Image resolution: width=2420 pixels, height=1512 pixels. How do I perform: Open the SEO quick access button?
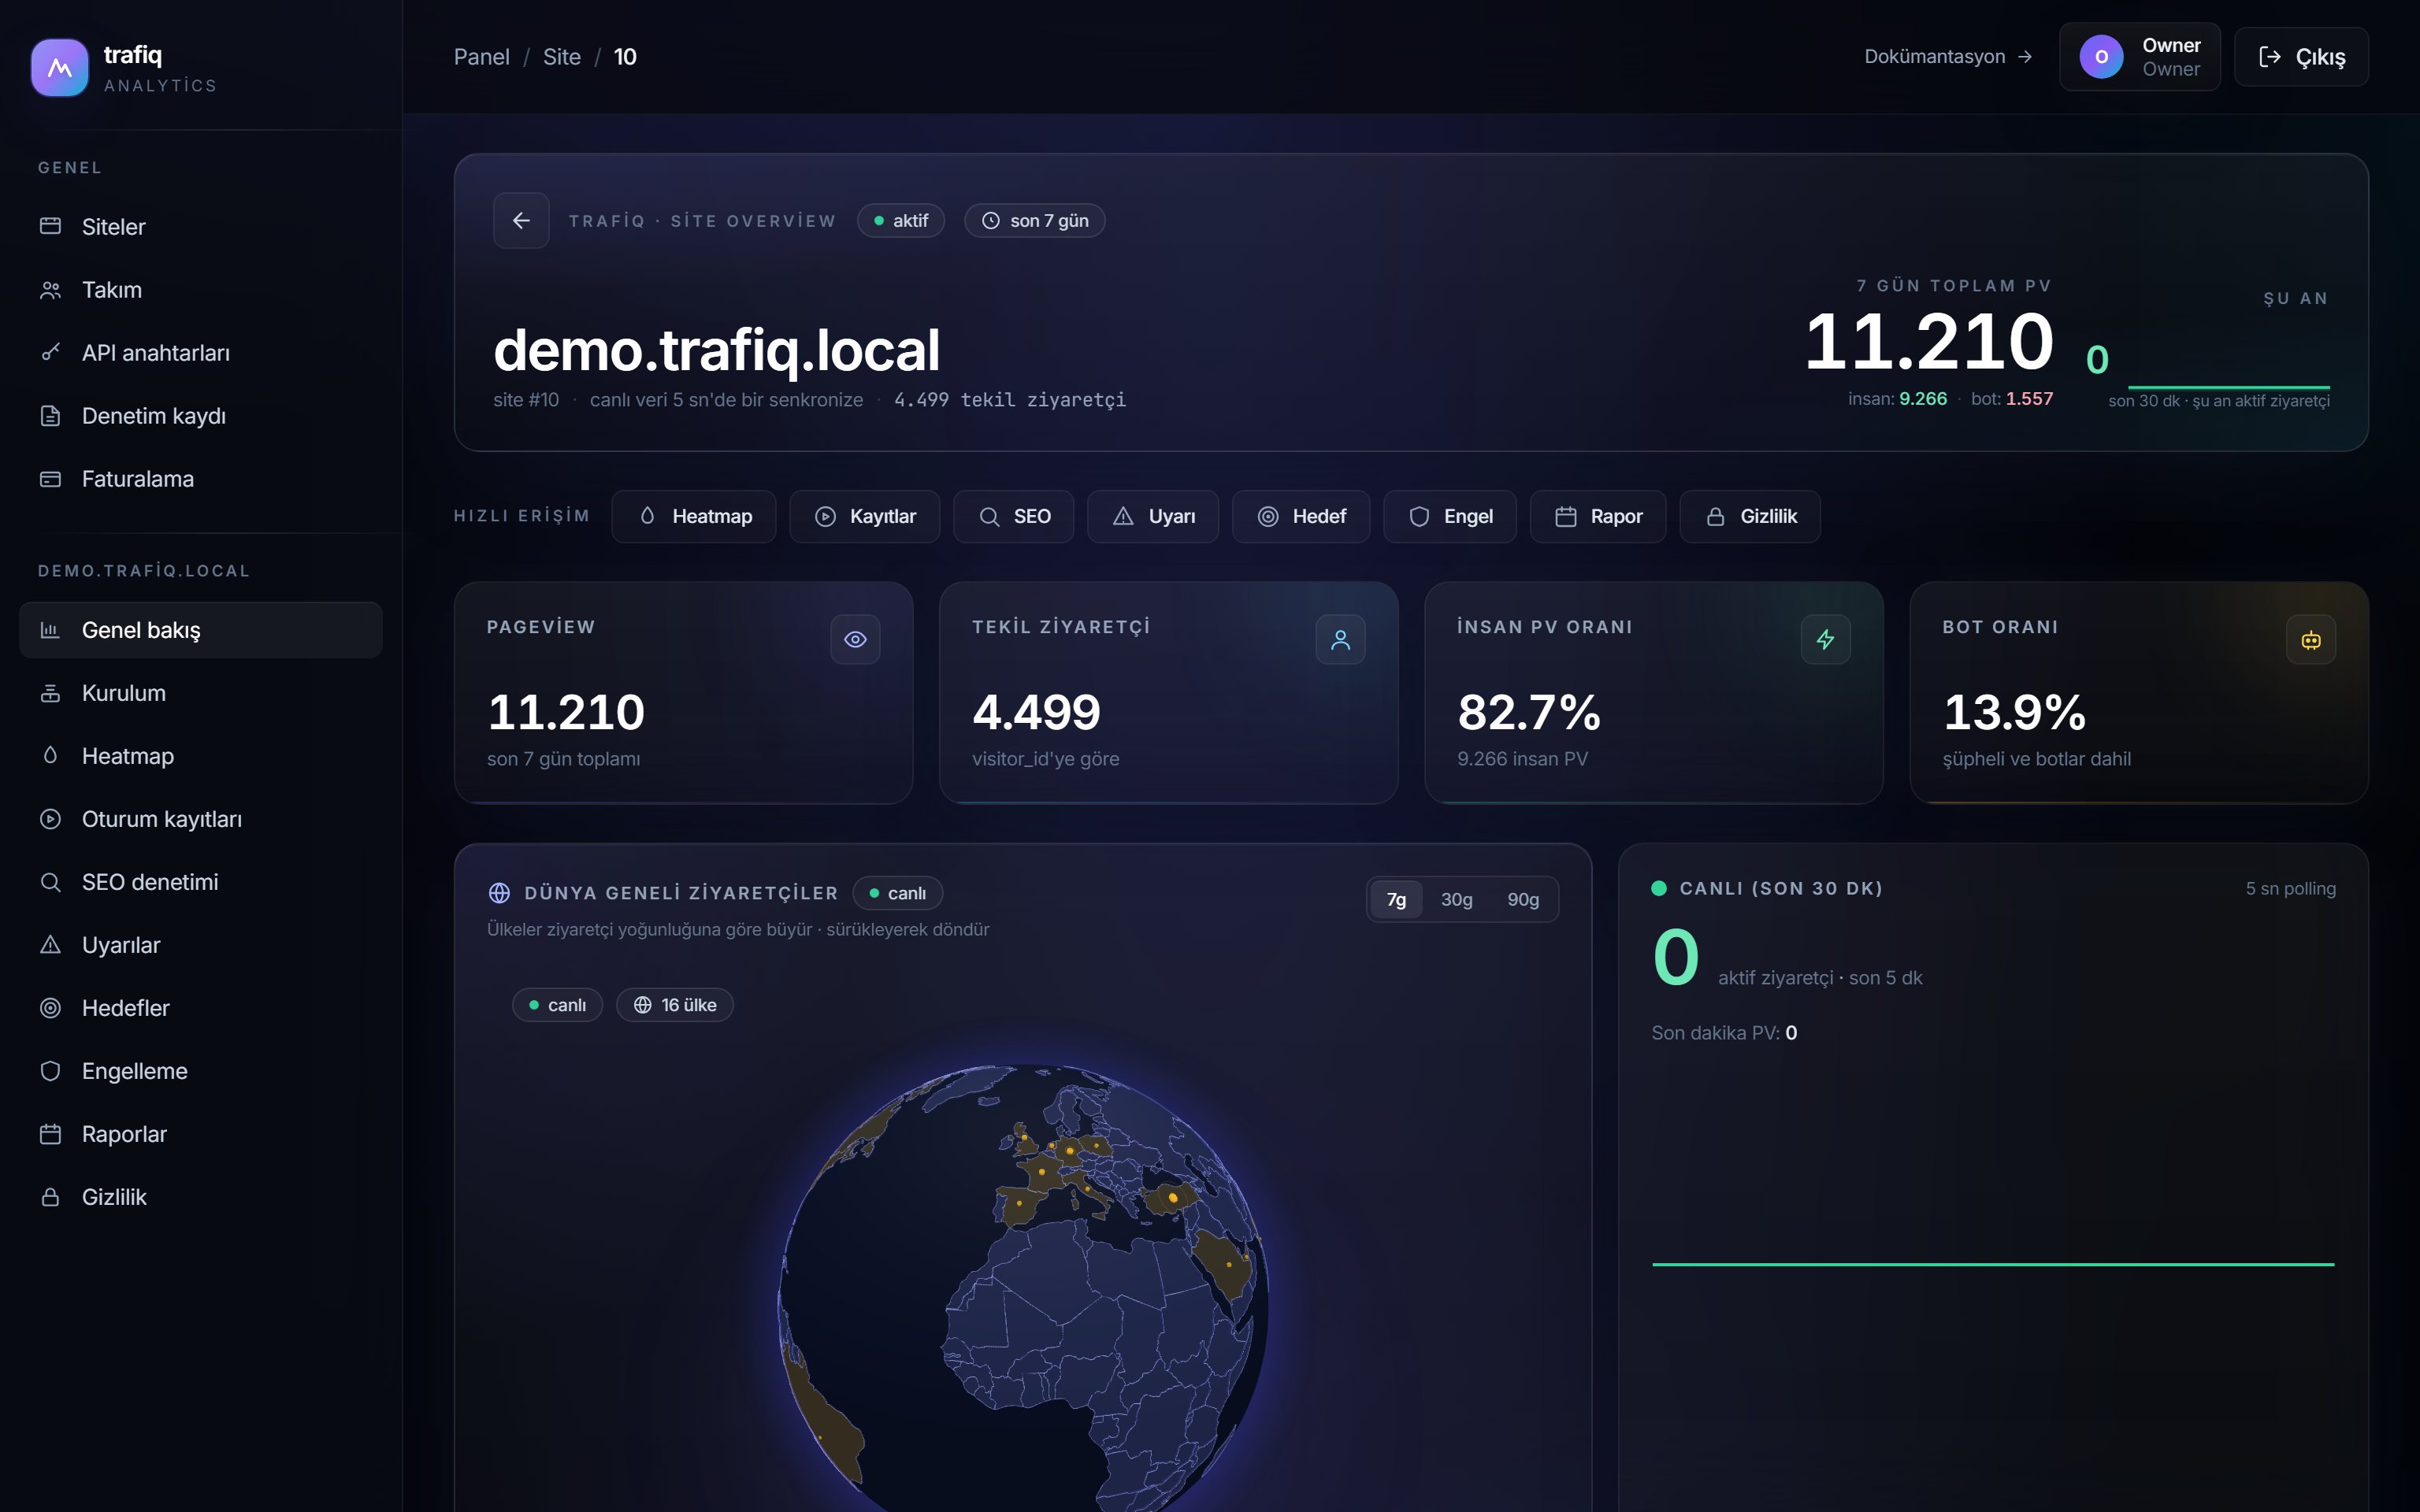coord(1014,516)
